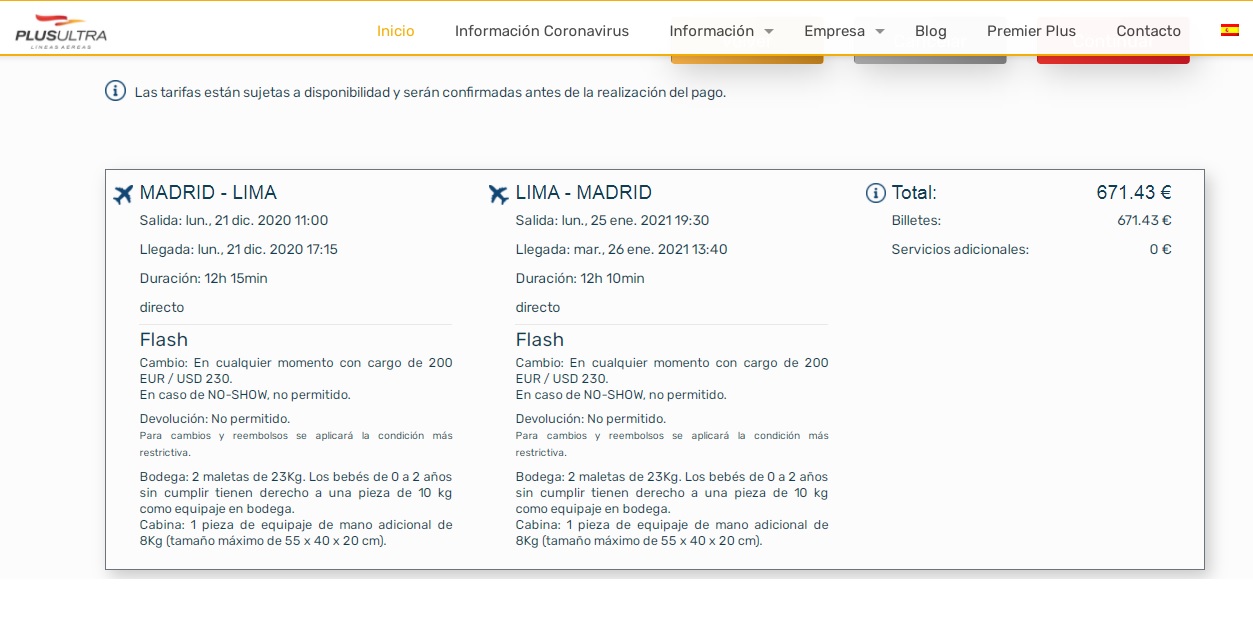
Task: Click outbound 'Cambio: En cualquier momento' condition
Action: (x=296, y=371)
